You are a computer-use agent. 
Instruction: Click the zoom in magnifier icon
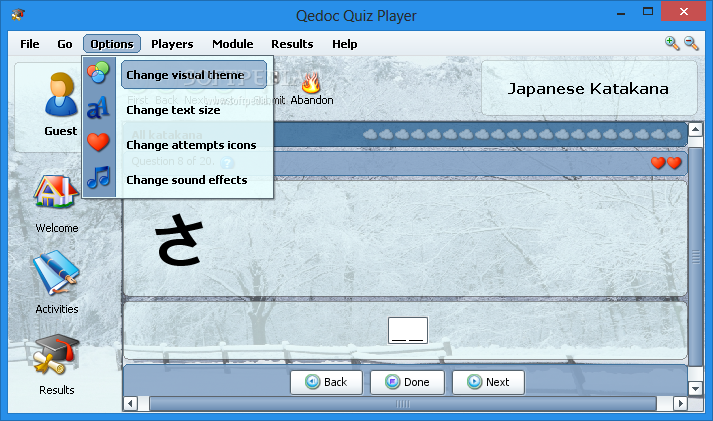click(x=672, y=43)
